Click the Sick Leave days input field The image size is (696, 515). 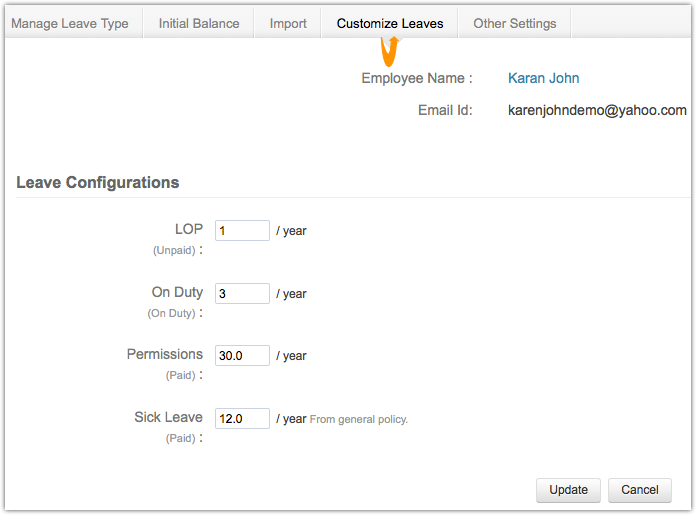[x=242, y=419]
